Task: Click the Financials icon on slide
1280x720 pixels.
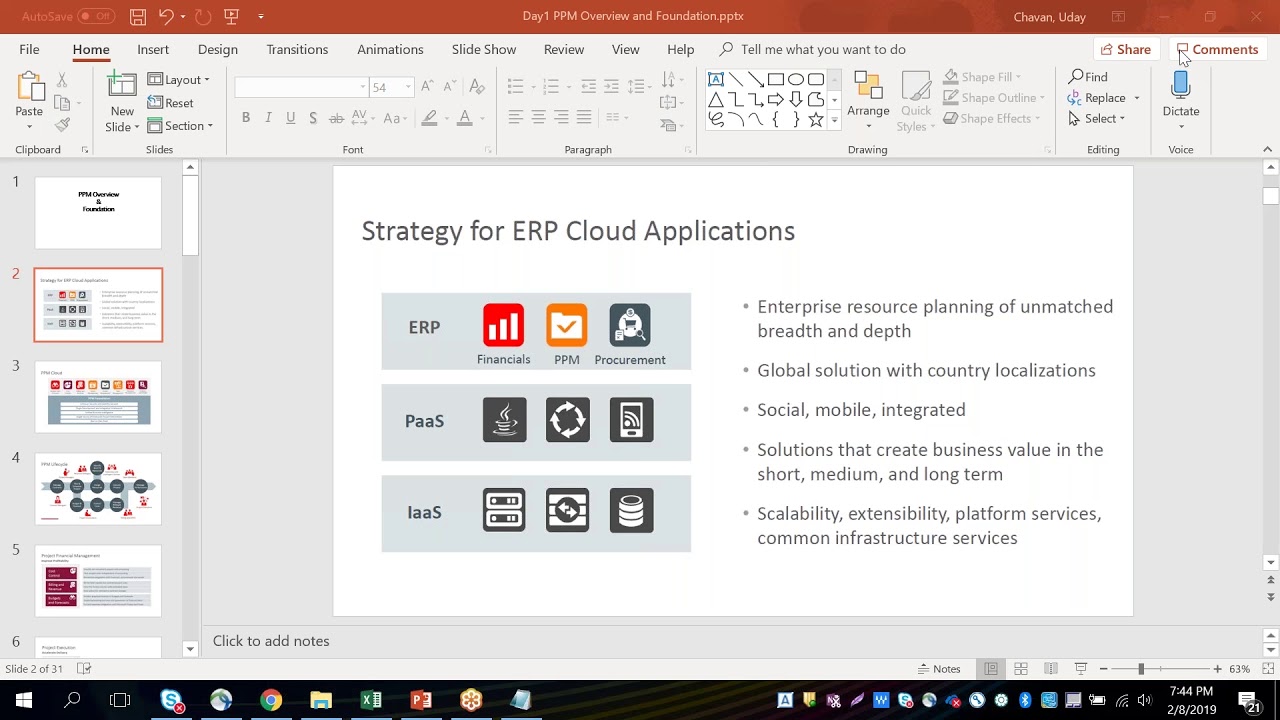Action: point(503,325)
